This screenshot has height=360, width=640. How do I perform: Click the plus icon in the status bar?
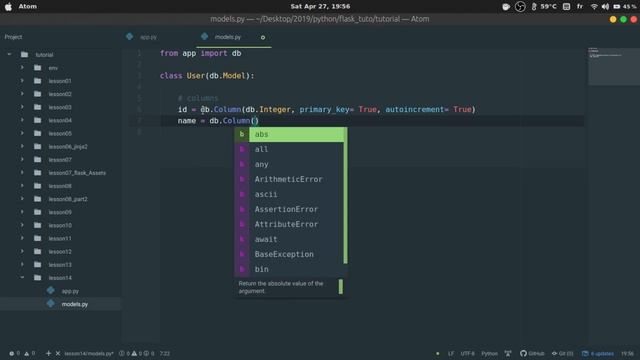(x=49, y=353)
